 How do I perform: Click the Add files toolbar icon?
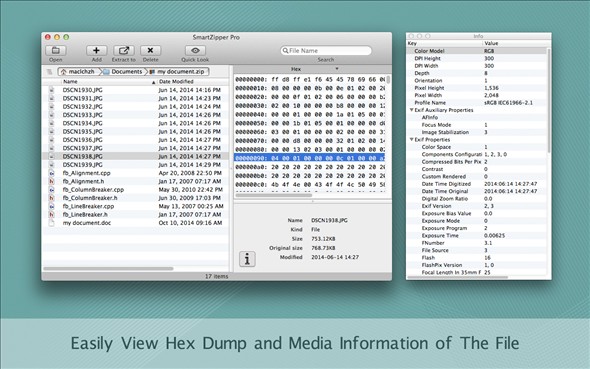96,50
